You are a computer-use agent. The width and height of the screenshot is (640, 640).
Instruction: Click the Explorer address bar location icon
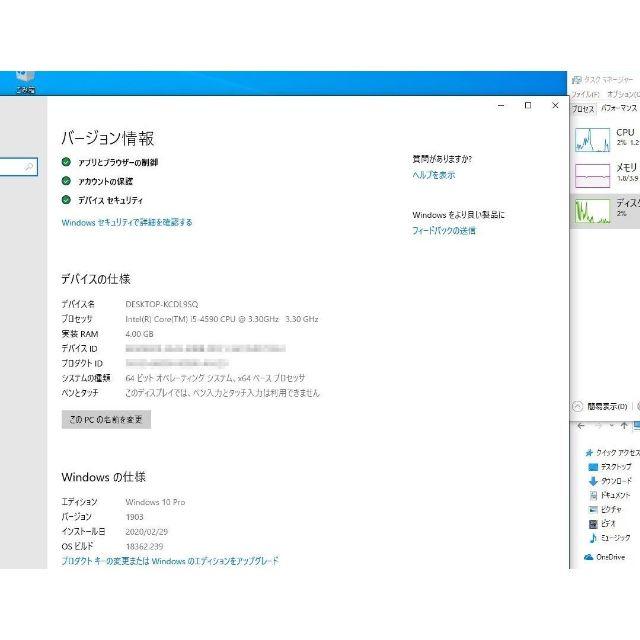pyautogui.click(x=636, y=426)
